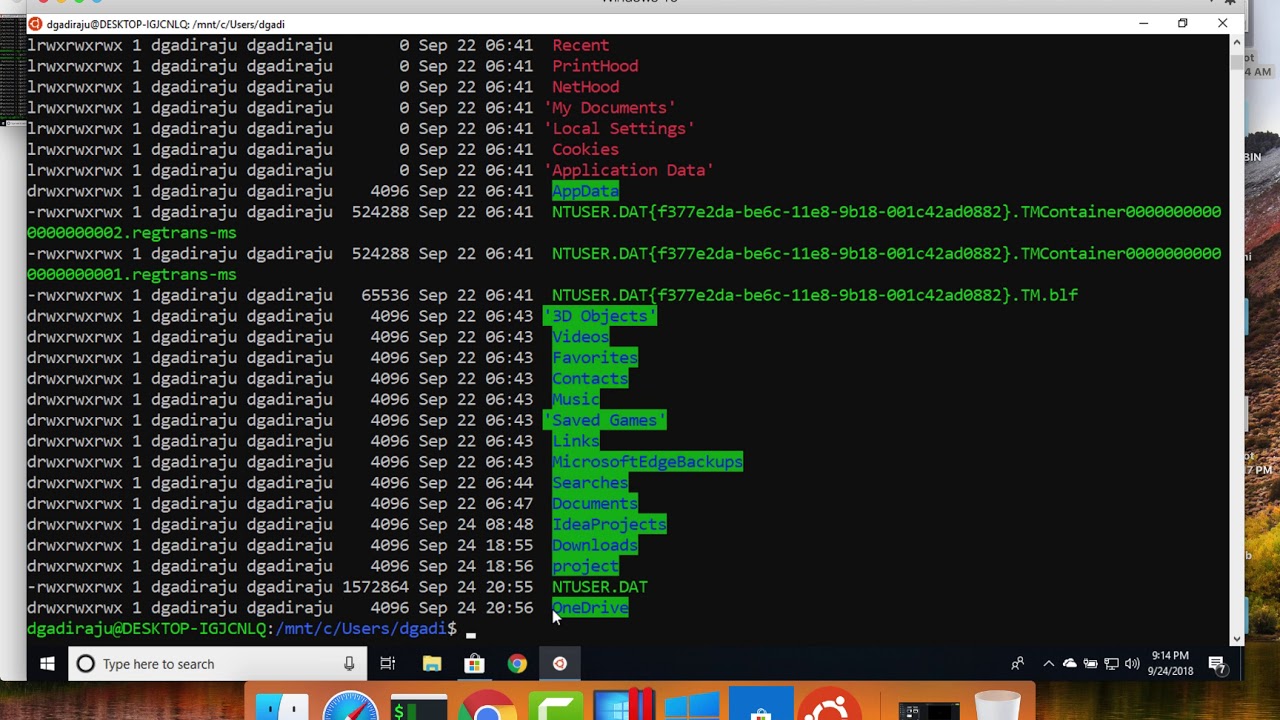Open Chrome in the macOS dock
Viewport: 1280px width, 720px height.
486,705
